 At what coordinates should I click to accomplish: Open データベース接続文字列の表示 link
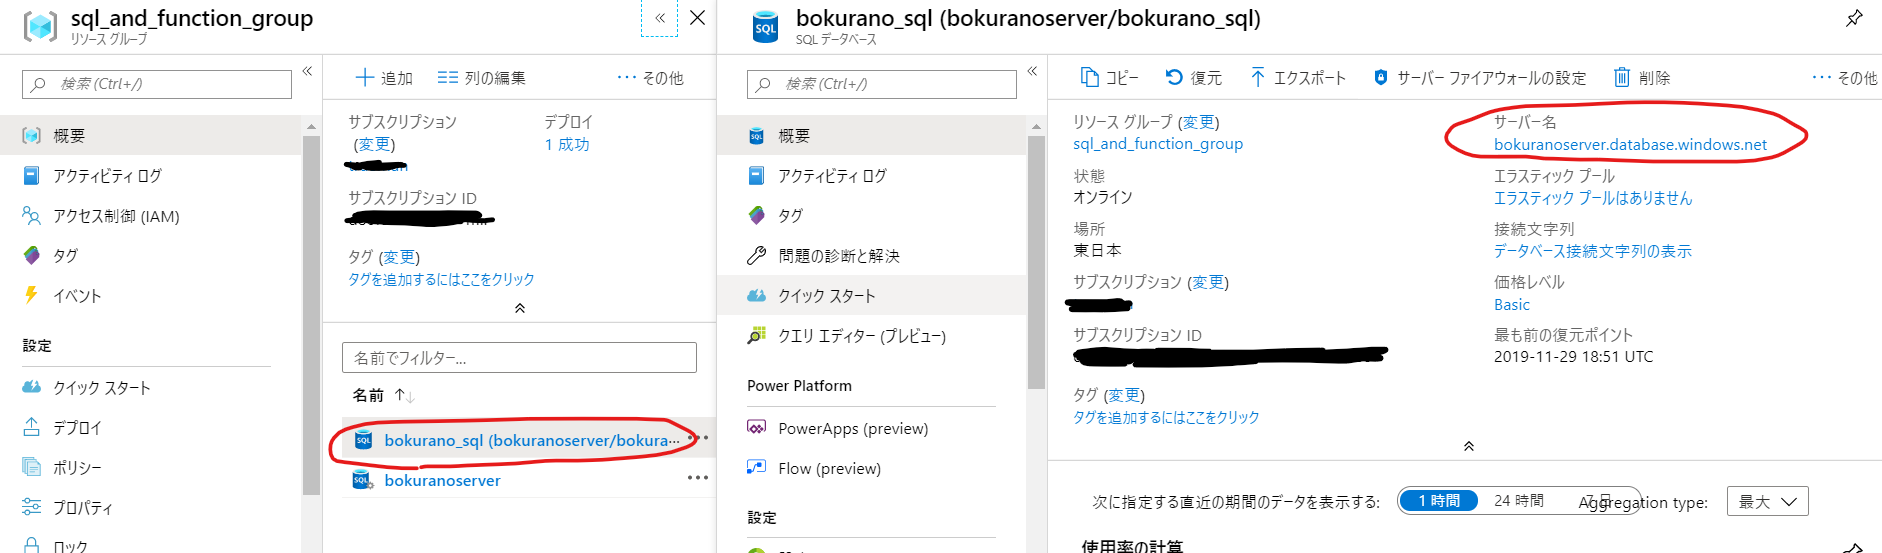coord(1593,251)
